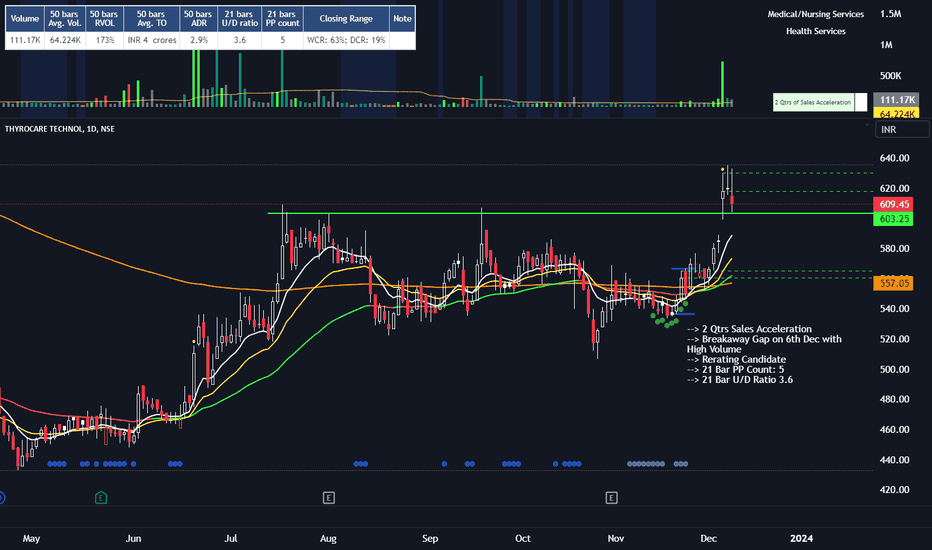932x550 pixels.
Task: Select the 'Rerating Candidate' annotation line
Action: tap(736, 359)
